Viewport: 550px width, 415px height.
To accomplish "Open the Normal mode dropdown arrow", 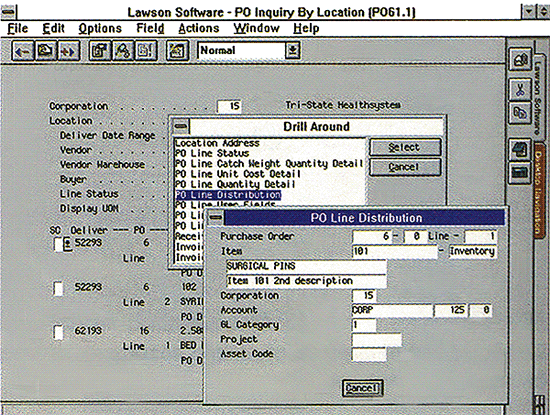I will (x=293, y=51).
